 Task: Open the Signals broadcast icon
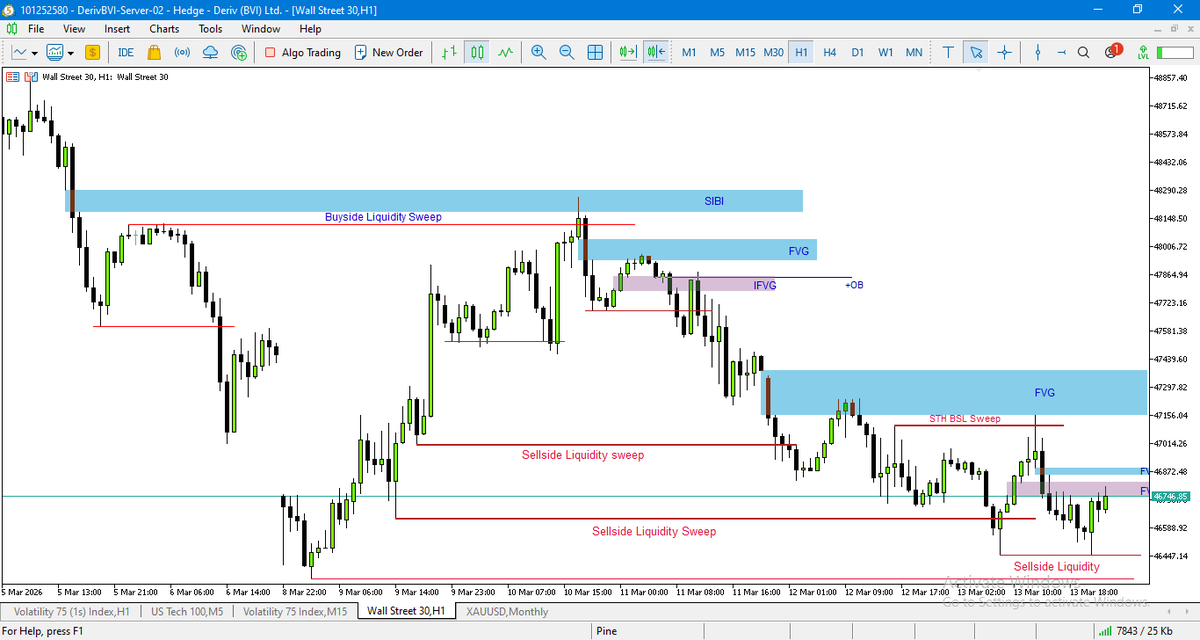pyautogui.click(x=182, y=52)
